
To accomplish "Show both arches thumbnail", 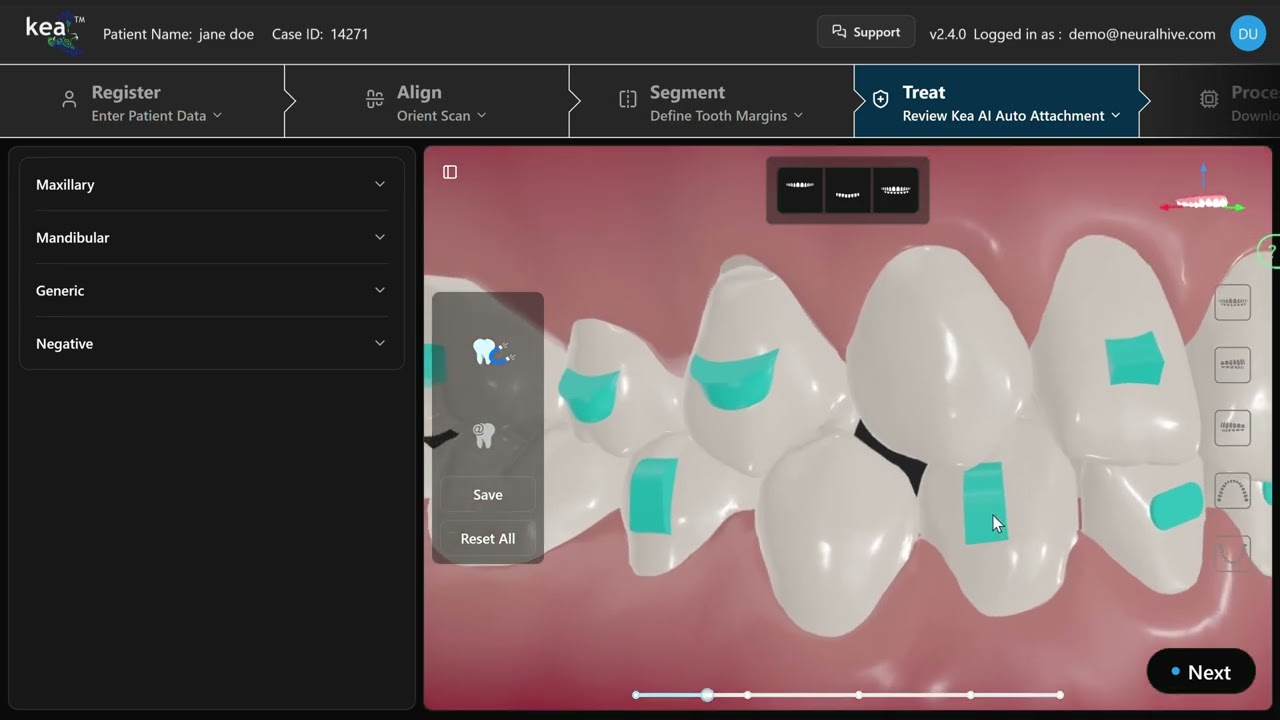I will click(x=895, y=190).
